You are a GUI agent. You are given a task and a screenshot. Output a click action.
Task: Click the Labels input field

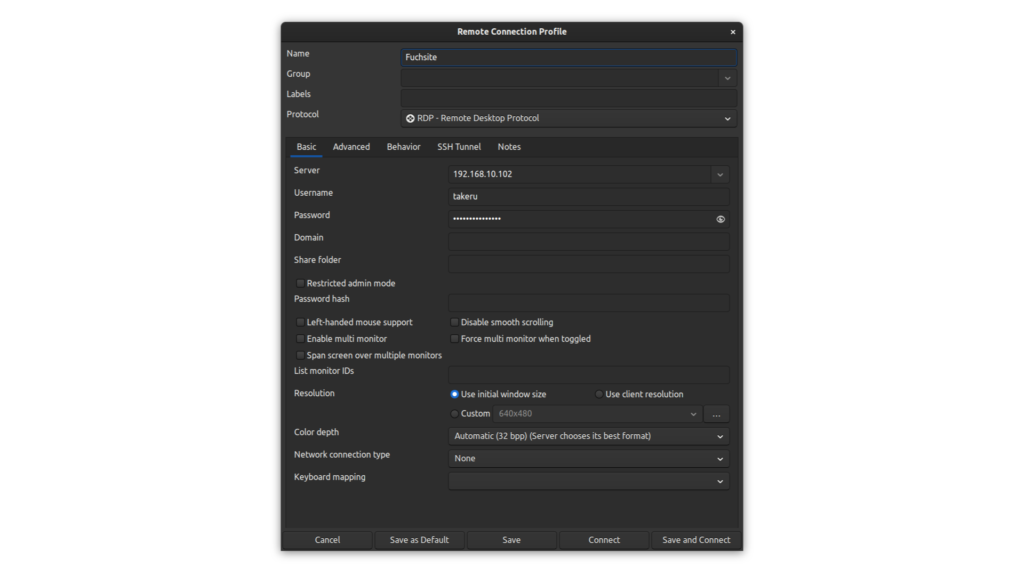(569, 98)
